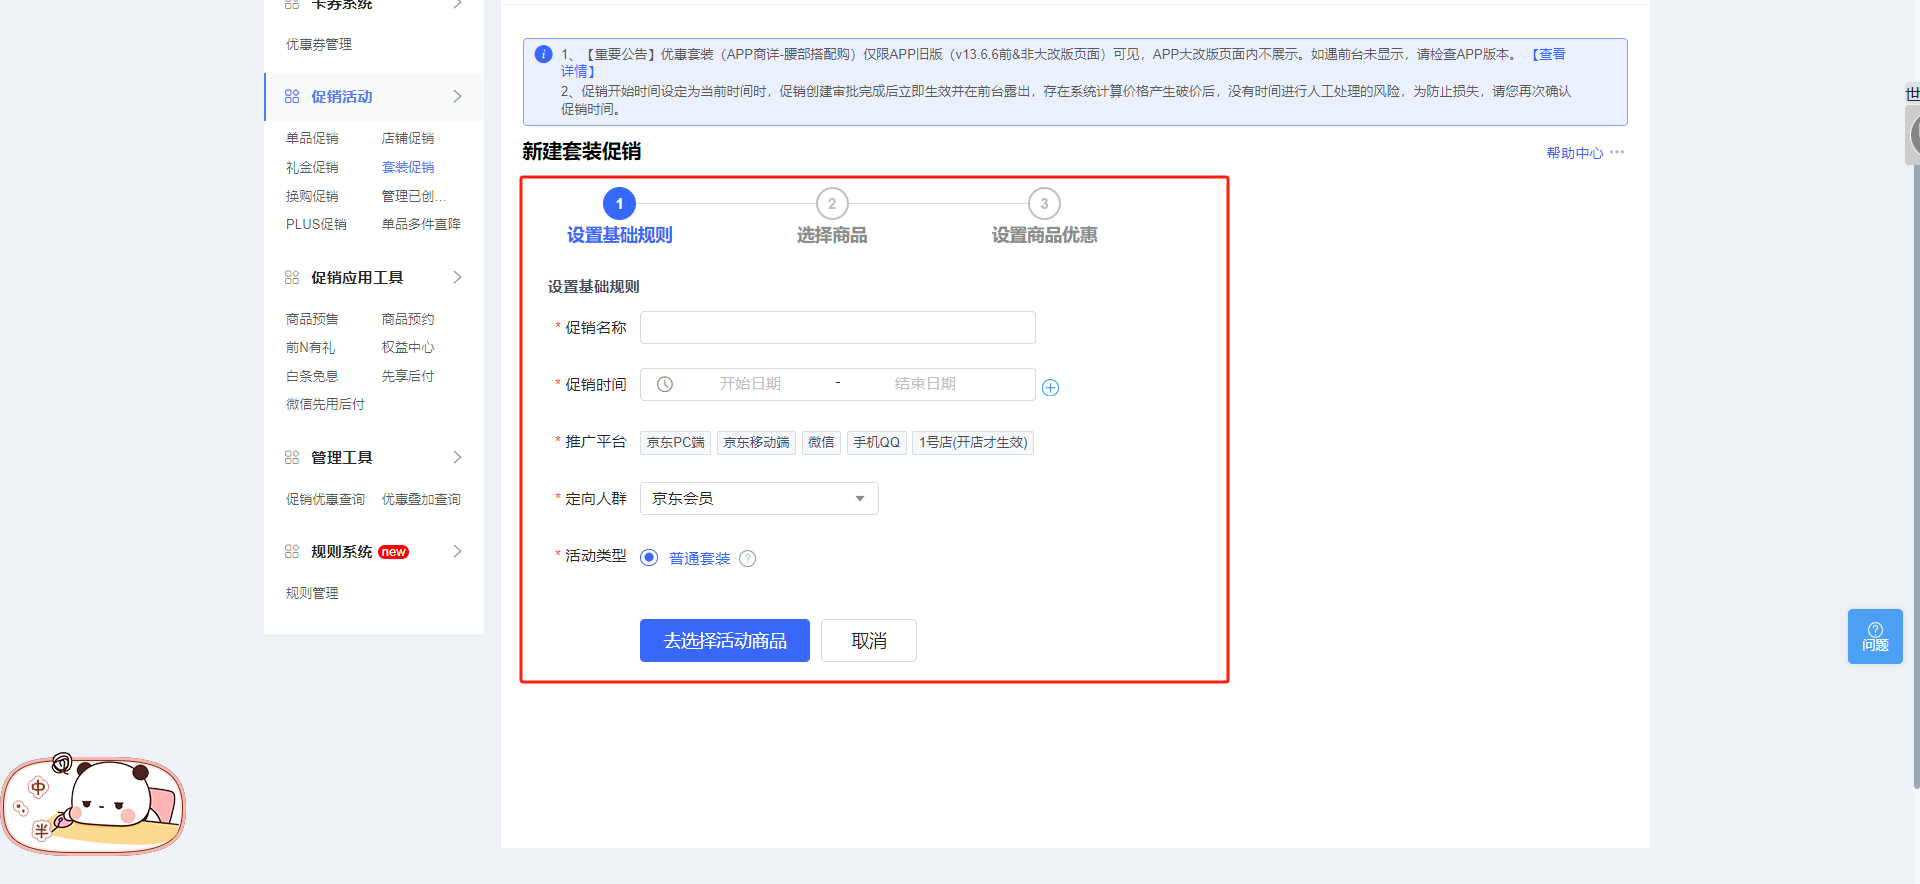Click the panda input method sticker
Image resolution: width=1920 pixels, height=884 pixels.
coord(94,806)
